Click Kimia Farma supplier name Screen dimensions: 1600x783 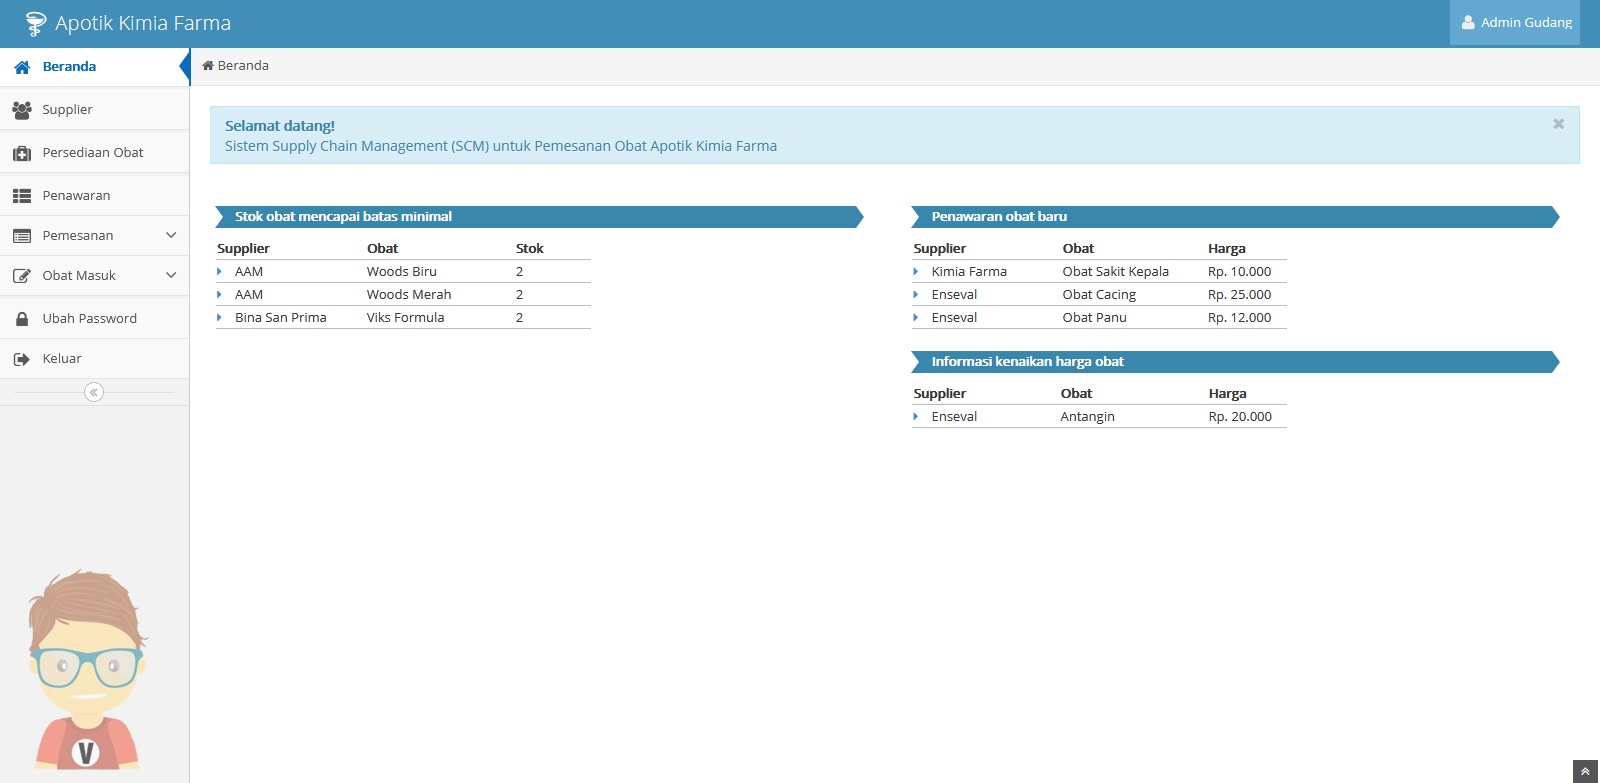point(969,271)
